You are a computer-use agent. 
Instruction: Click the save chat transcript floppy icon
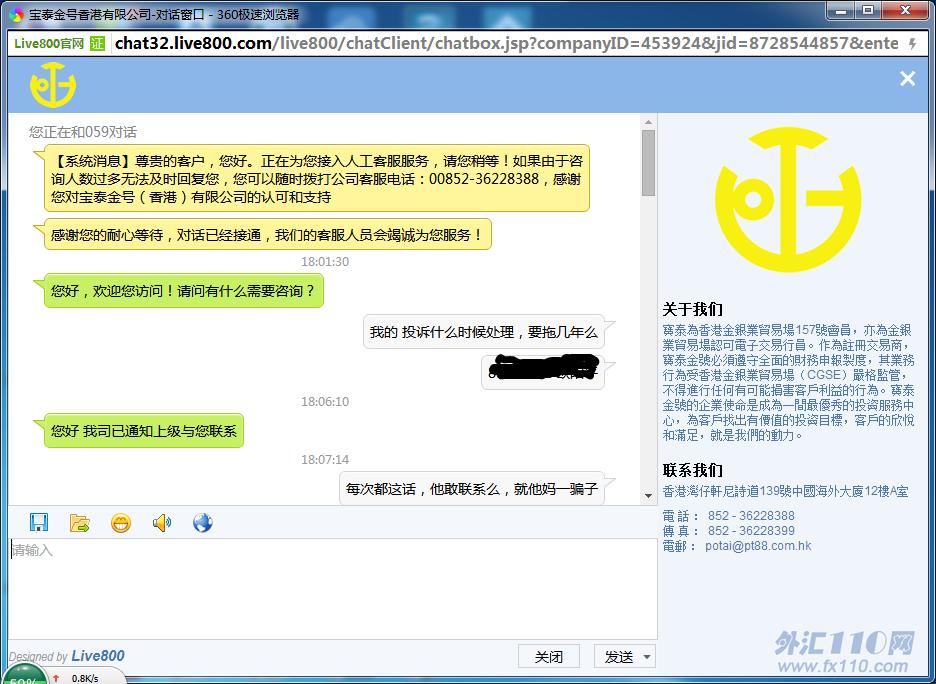[x=39, y=523]
